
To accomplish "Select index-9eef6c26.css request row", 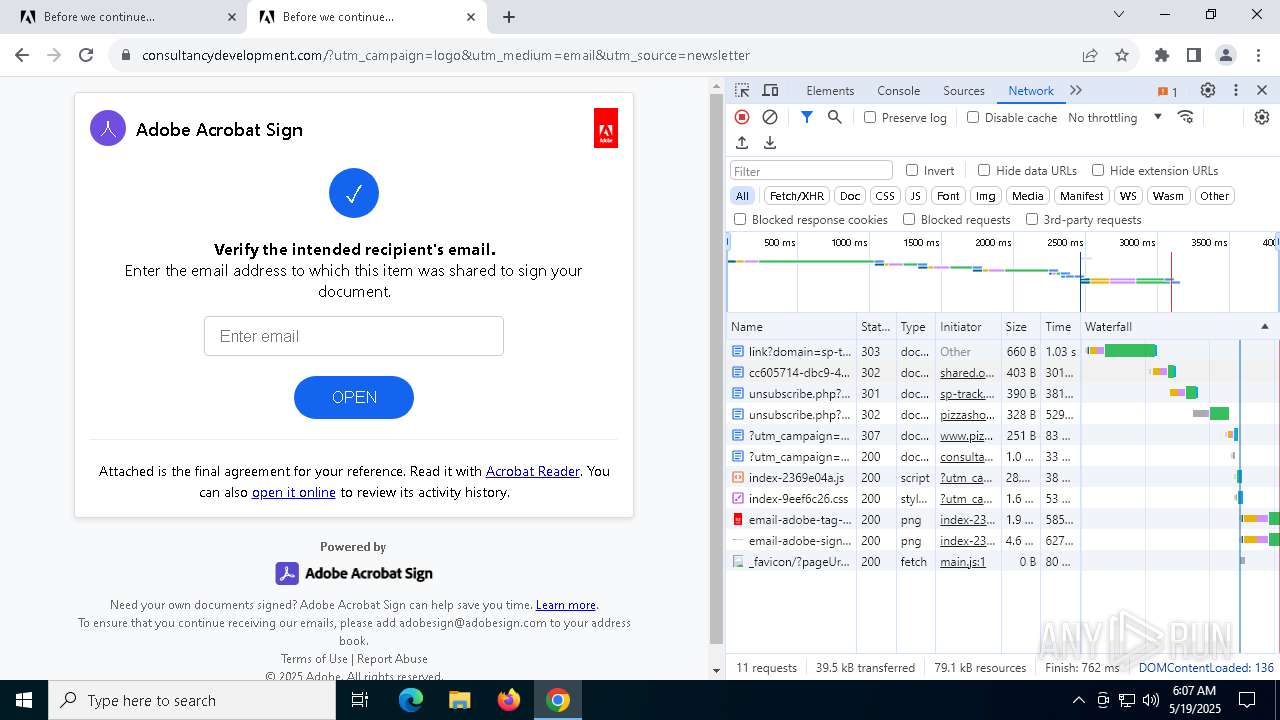I will (x=1002, y=498).
